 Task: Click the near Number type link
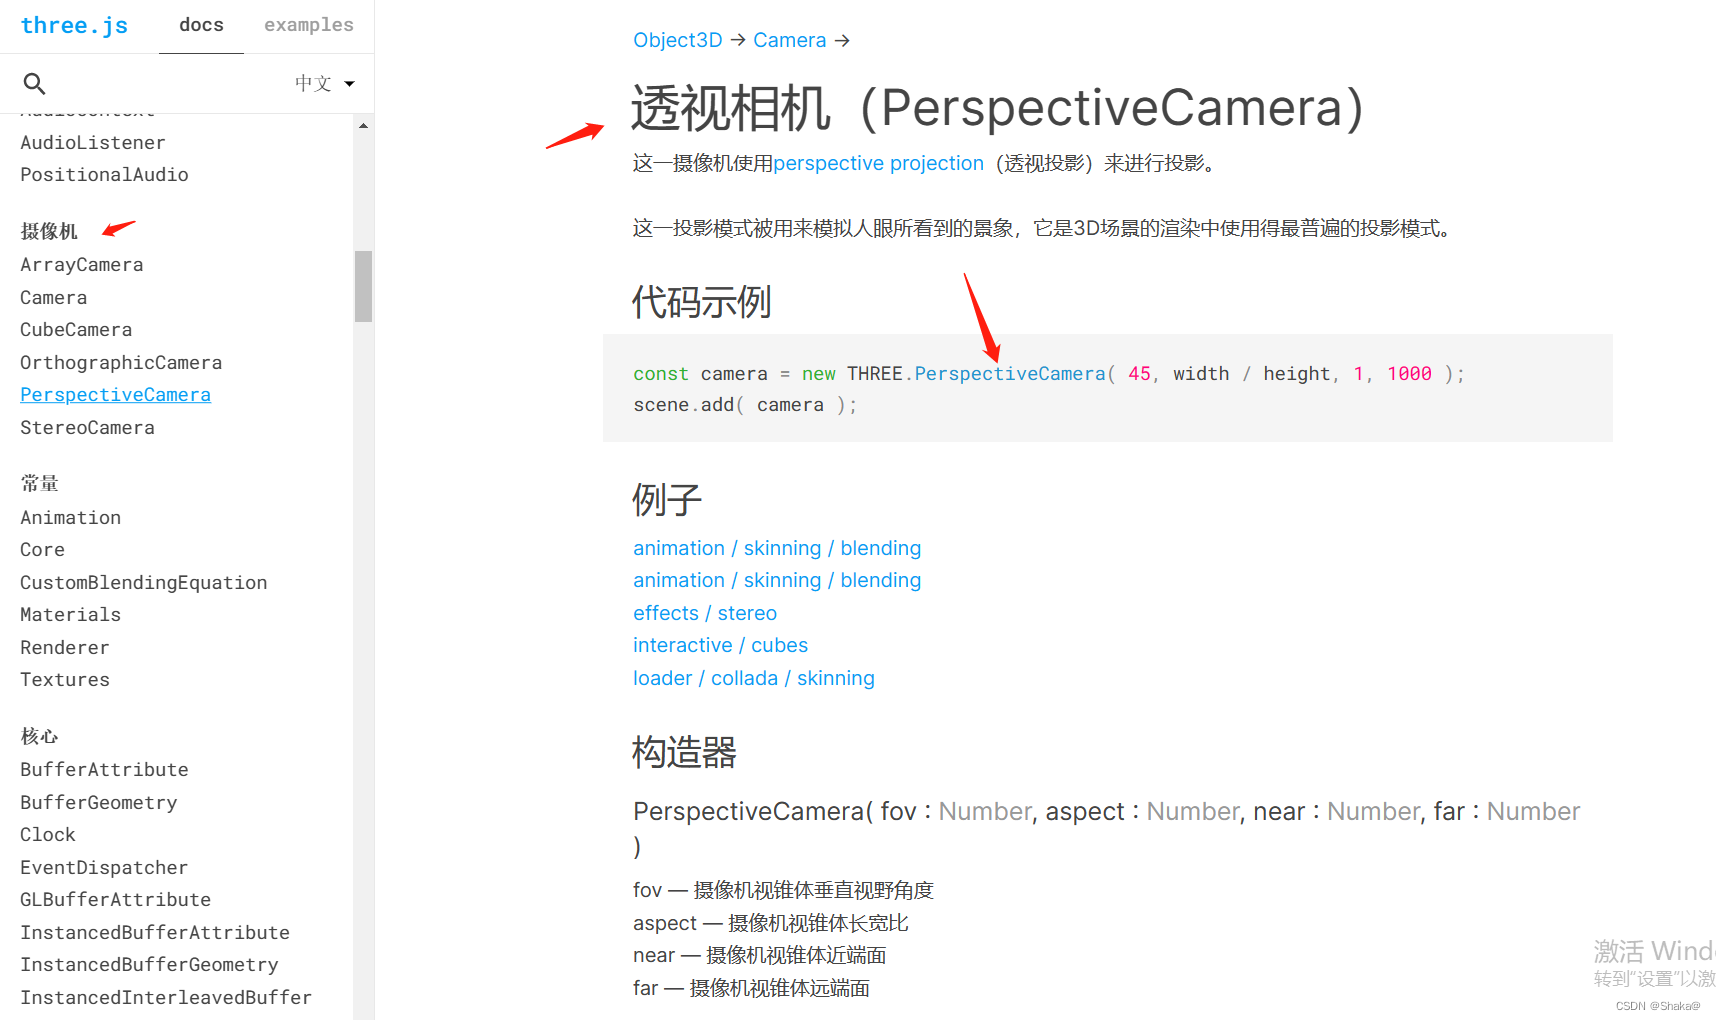tap(1373, 811)
